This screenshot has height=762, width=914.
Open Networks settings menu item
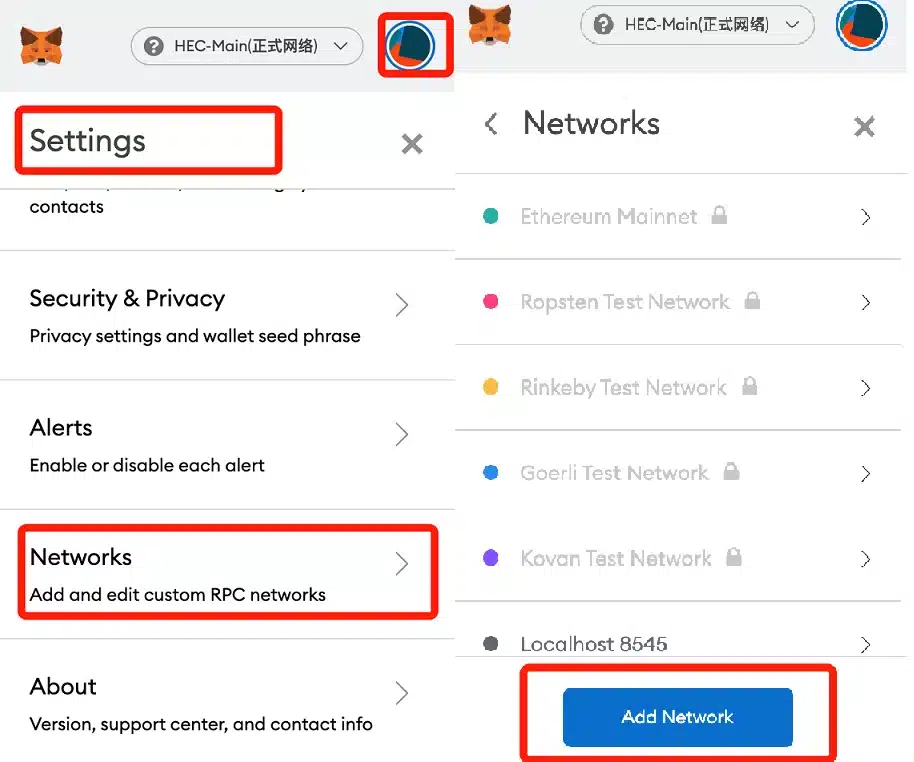coord(227,574)
